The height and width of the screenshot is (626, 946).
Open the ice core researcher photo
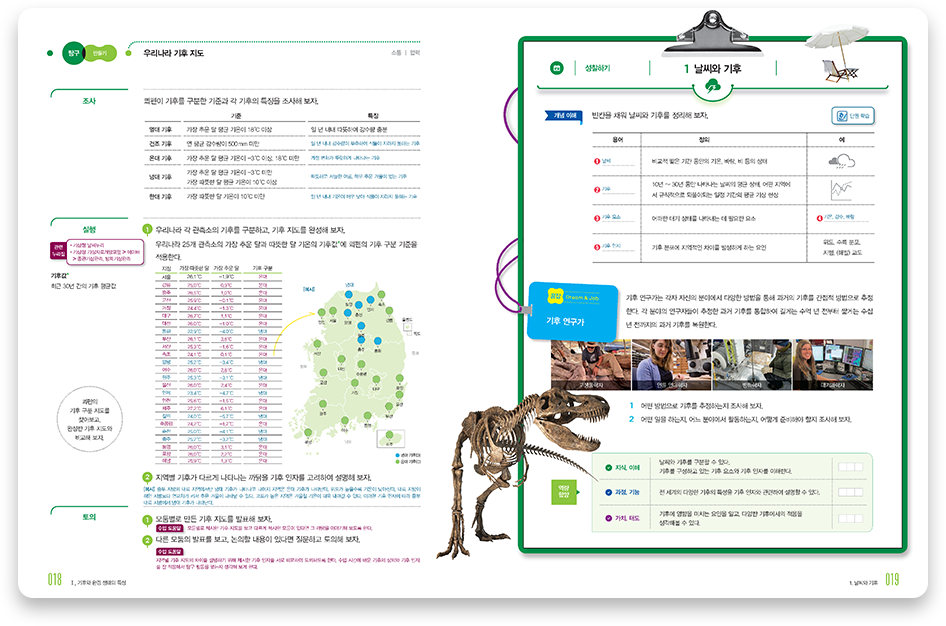click(752, 364)
